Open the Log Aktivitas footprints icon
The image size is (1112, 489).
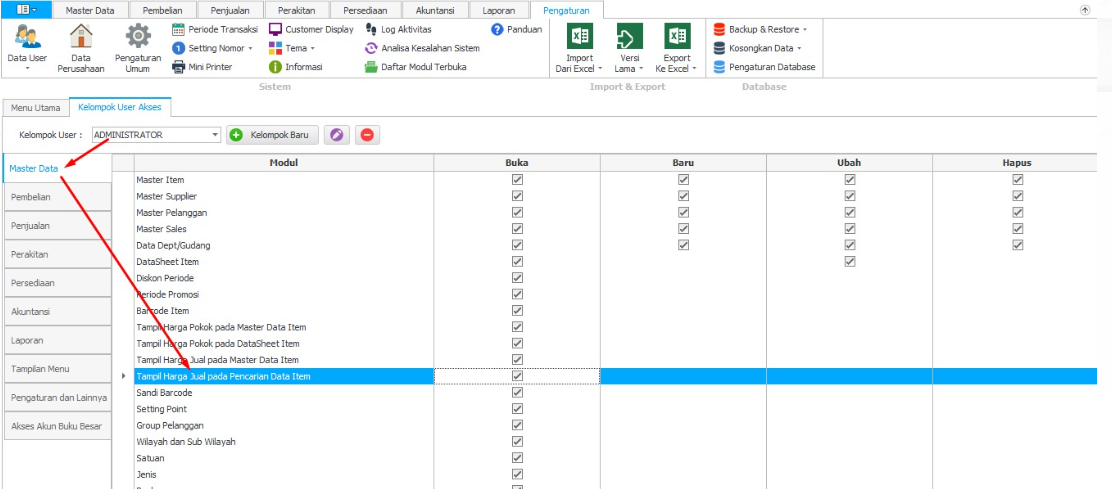click(x=372, y=29)
